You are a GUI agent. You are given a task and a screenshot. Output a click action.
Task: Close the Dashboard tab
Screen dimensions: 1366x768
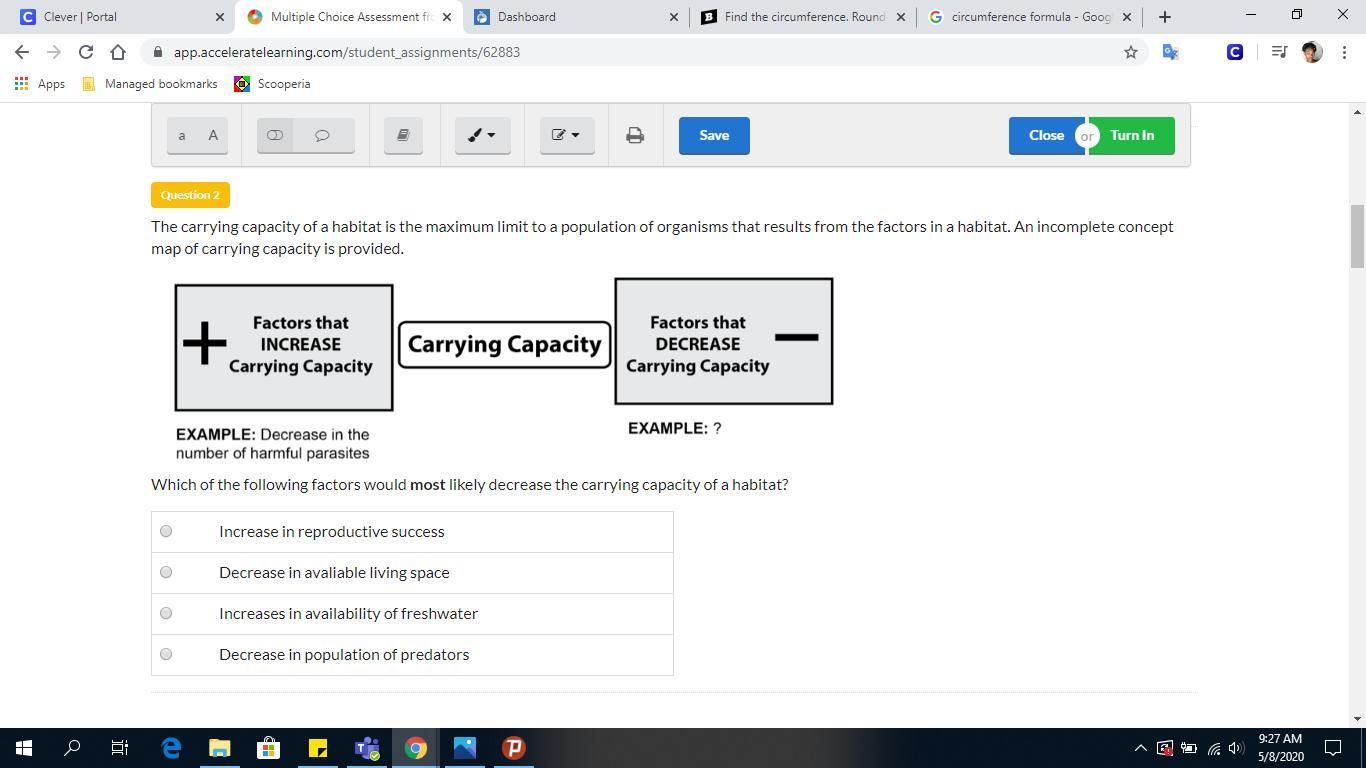tap(673, 17)
